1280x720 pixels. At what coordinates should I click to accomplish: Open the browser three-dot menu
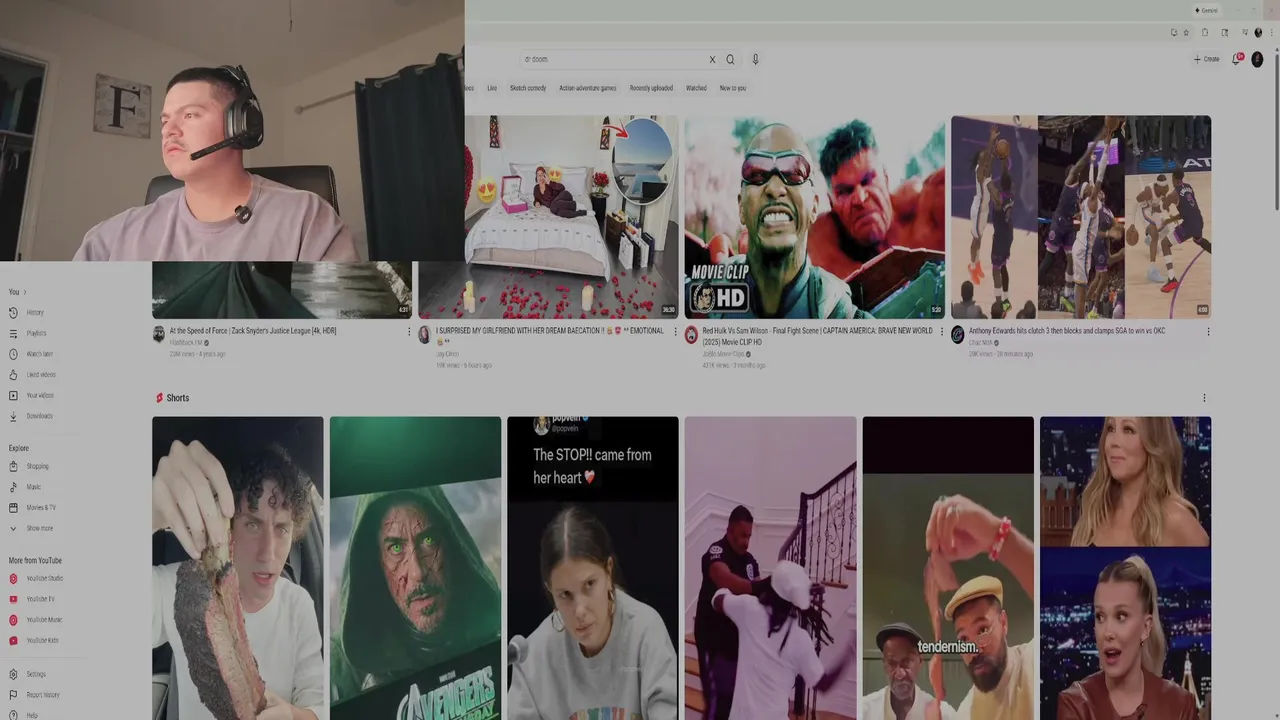coord(1273,32)
